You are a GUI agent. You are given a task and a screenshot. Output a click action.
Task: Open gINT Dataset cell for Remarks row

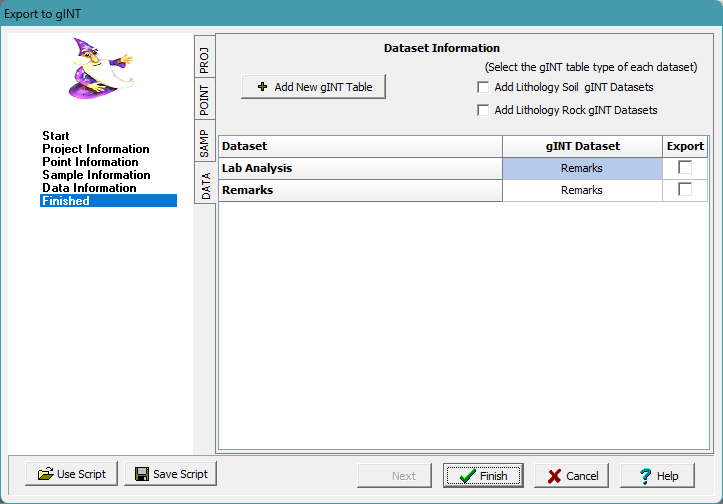pos(581,190)
